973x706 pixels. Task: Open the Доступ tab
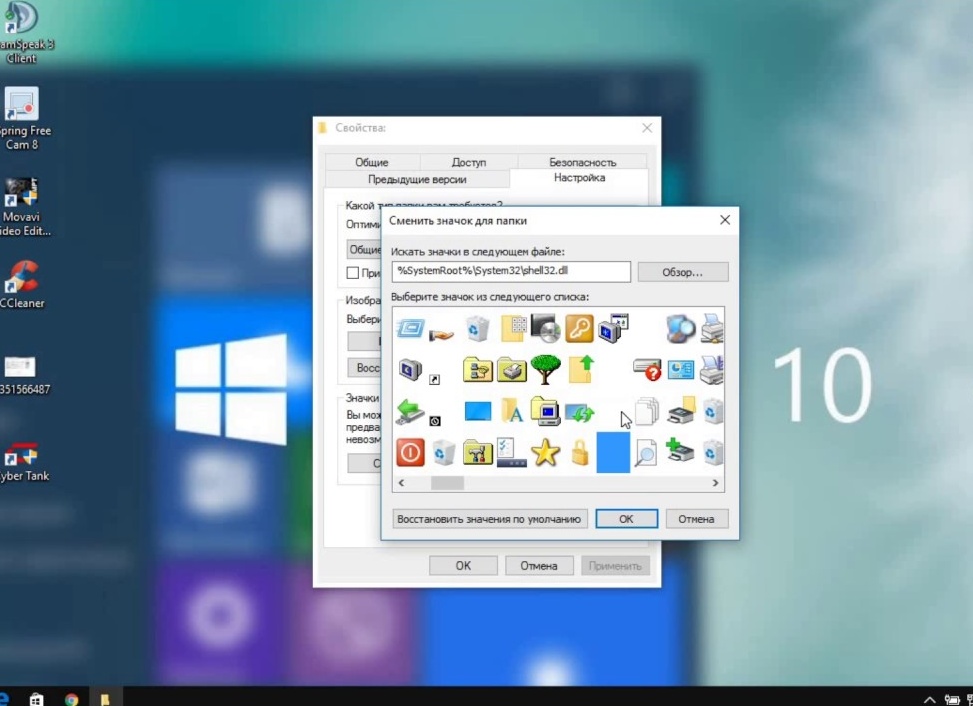tap(469, 162)
